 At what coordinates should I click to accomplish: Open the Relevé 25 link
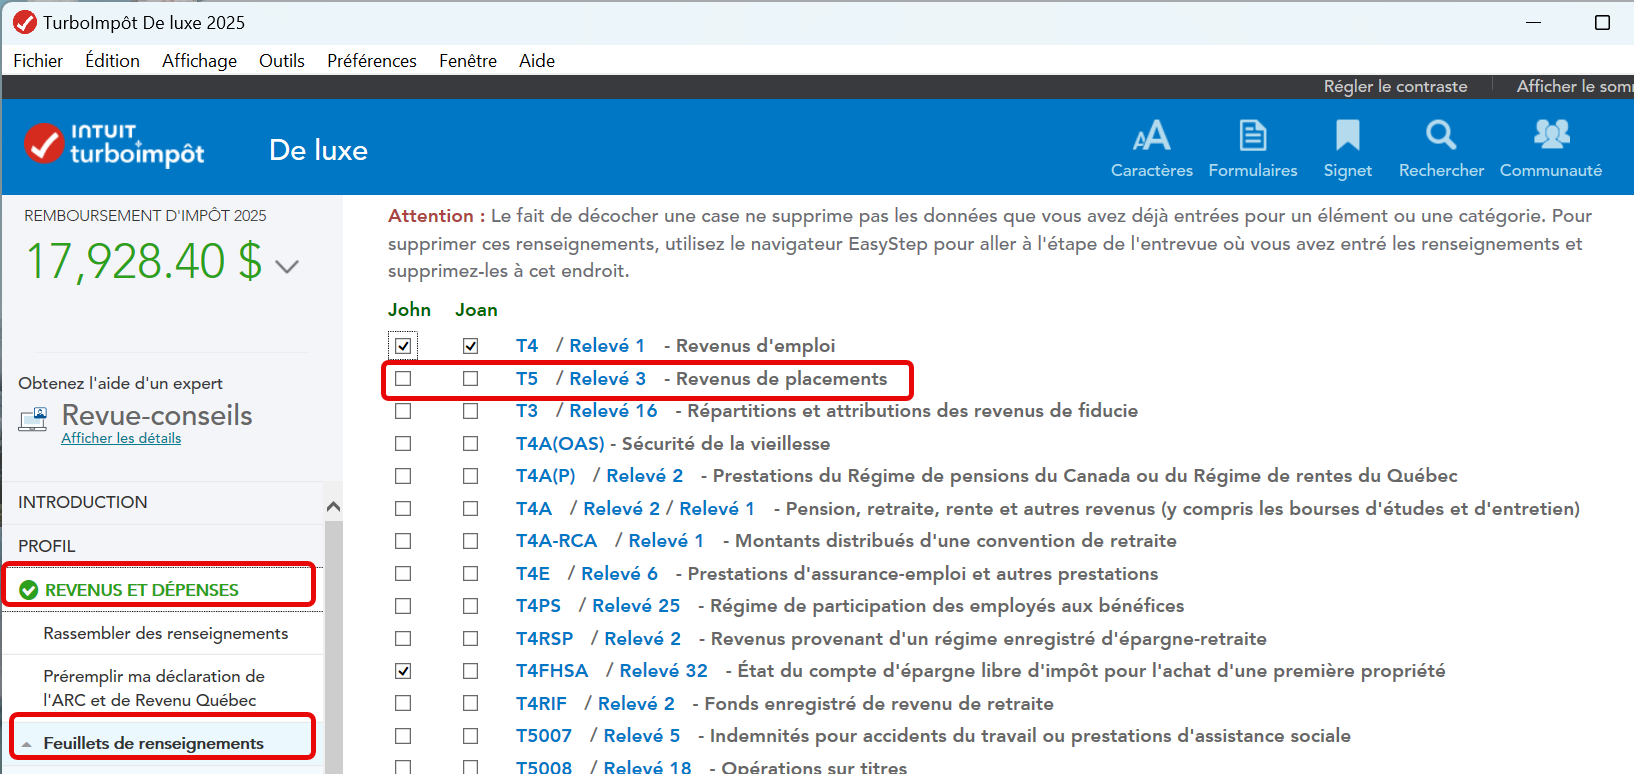(636, 606)
